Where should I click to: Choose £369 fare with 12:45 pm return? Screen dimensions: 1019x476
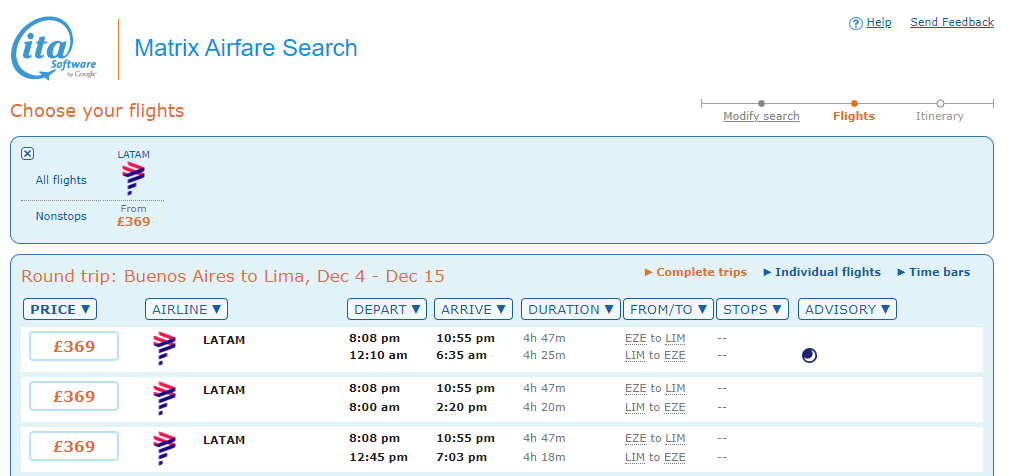coord(74,446)
